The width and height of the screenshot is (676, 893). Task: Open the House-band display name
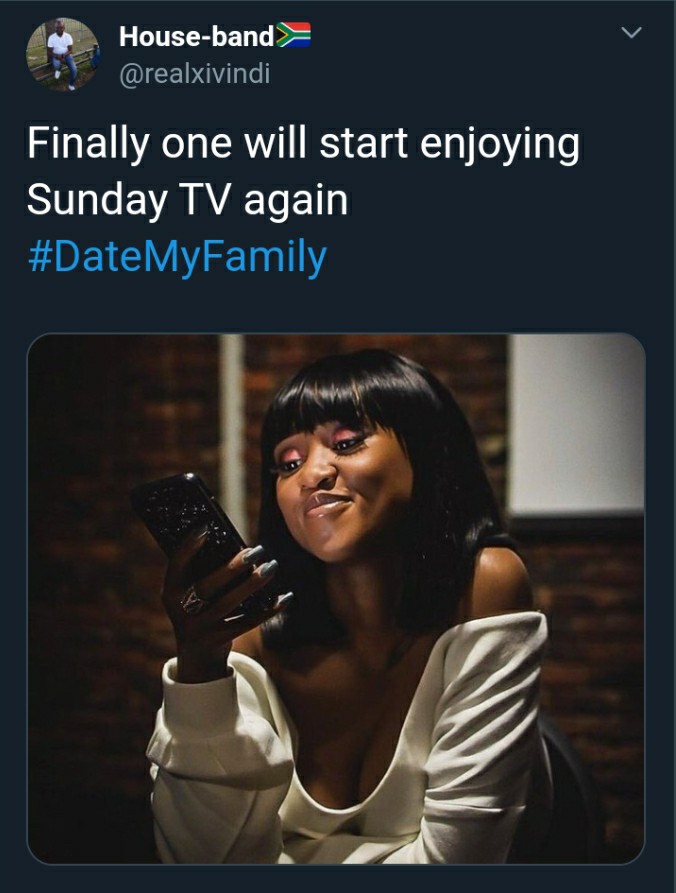coord(196,36)
